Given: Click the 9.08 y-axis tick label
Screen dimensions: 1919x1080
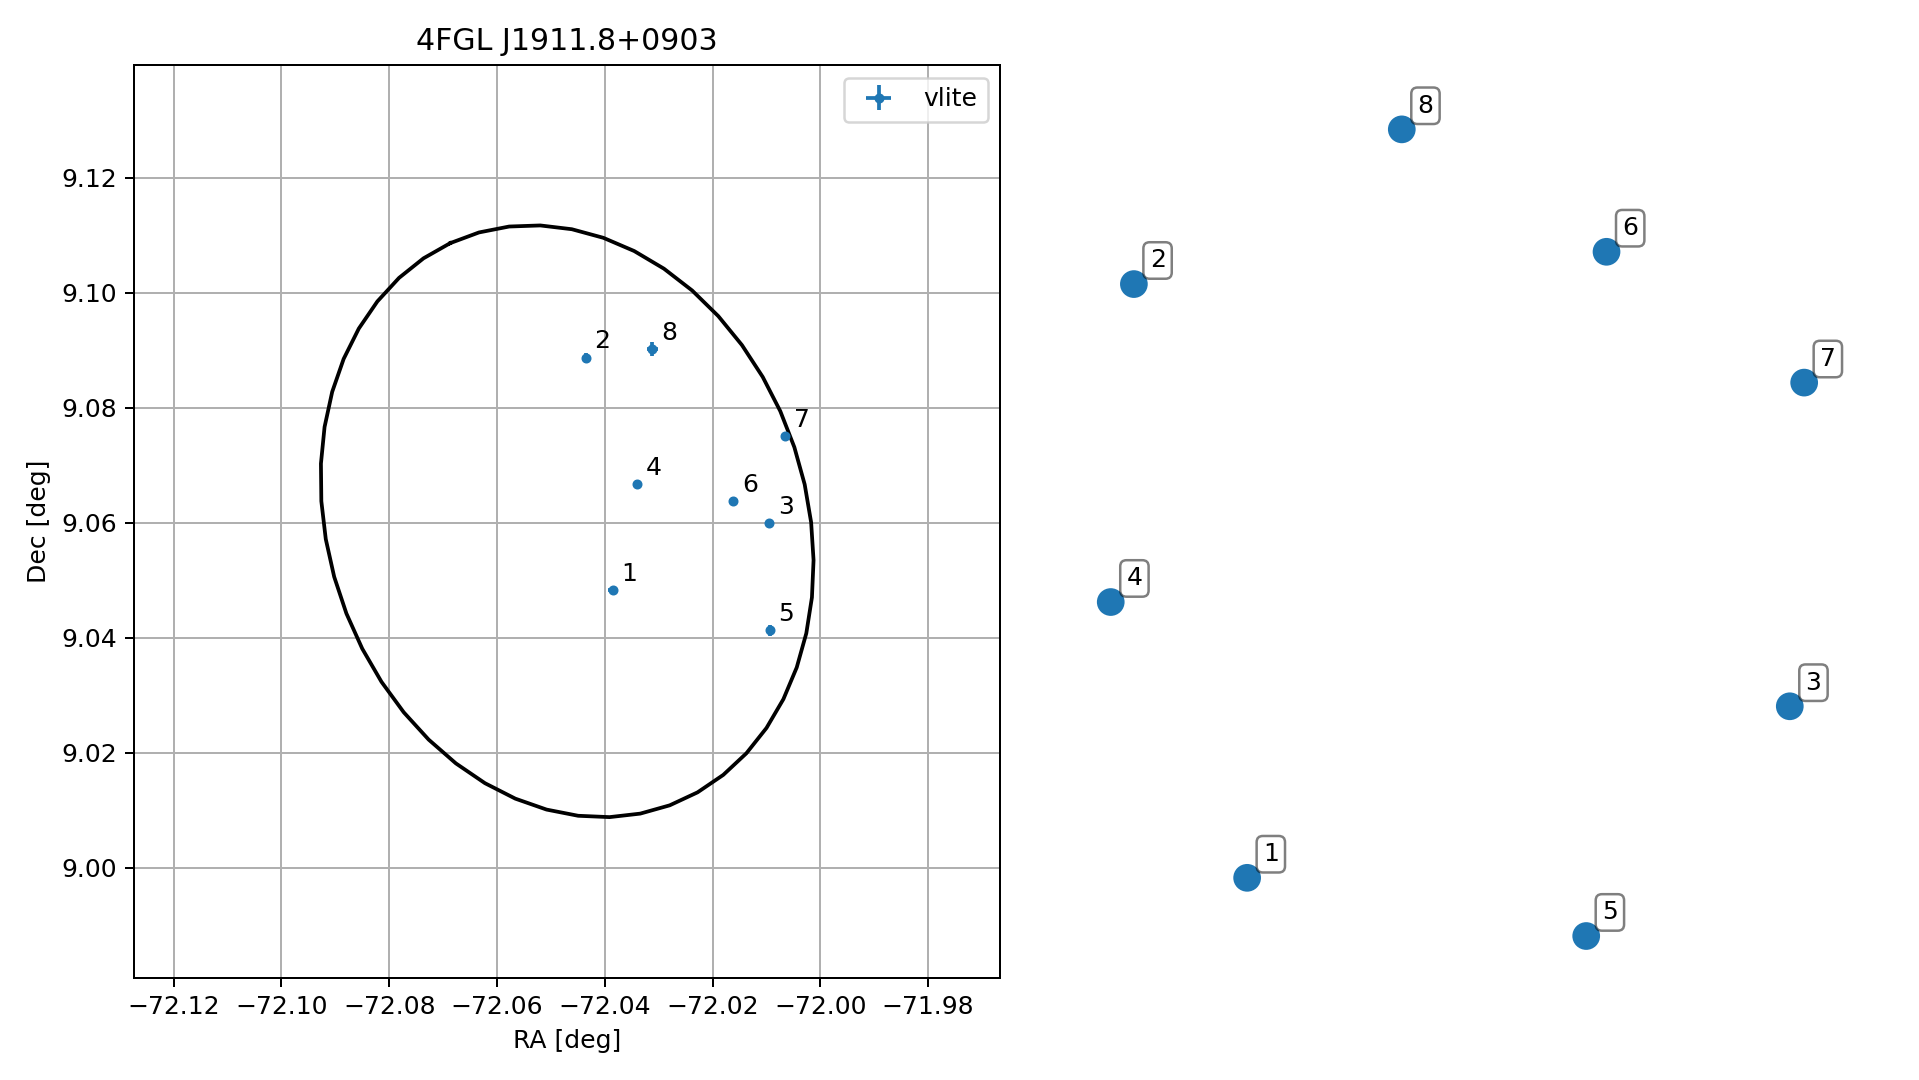Looking at the screenshot, I should [x=90, y=409].
